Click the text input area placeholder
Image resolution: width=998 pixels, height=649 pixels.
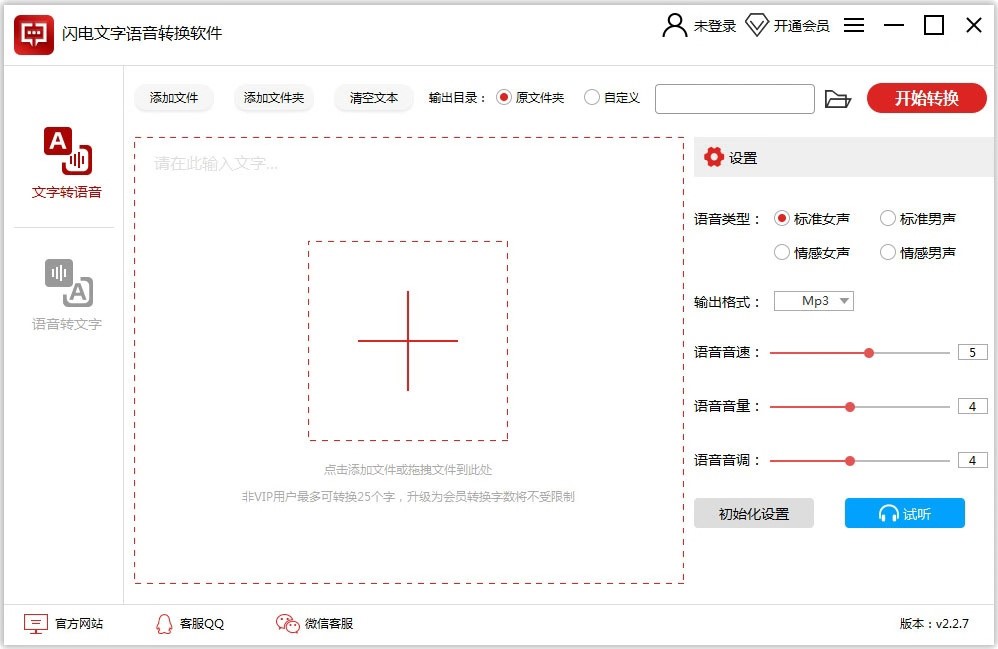coord(216,164)
